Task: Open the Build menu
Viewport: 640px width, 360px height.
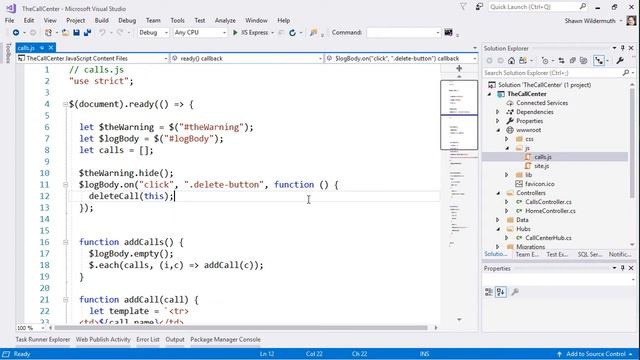Action: pos(102,20)
